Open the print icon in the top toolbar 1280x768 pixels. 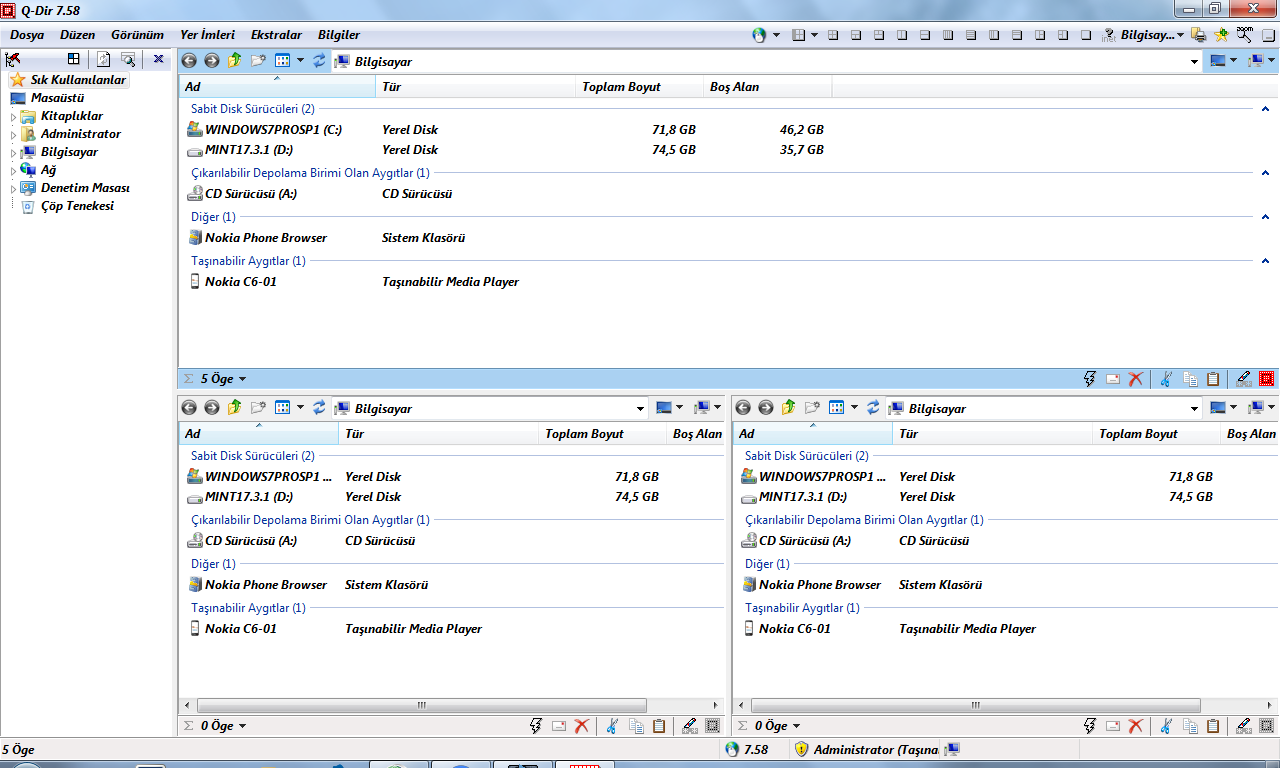click(x=1199, y=35)
